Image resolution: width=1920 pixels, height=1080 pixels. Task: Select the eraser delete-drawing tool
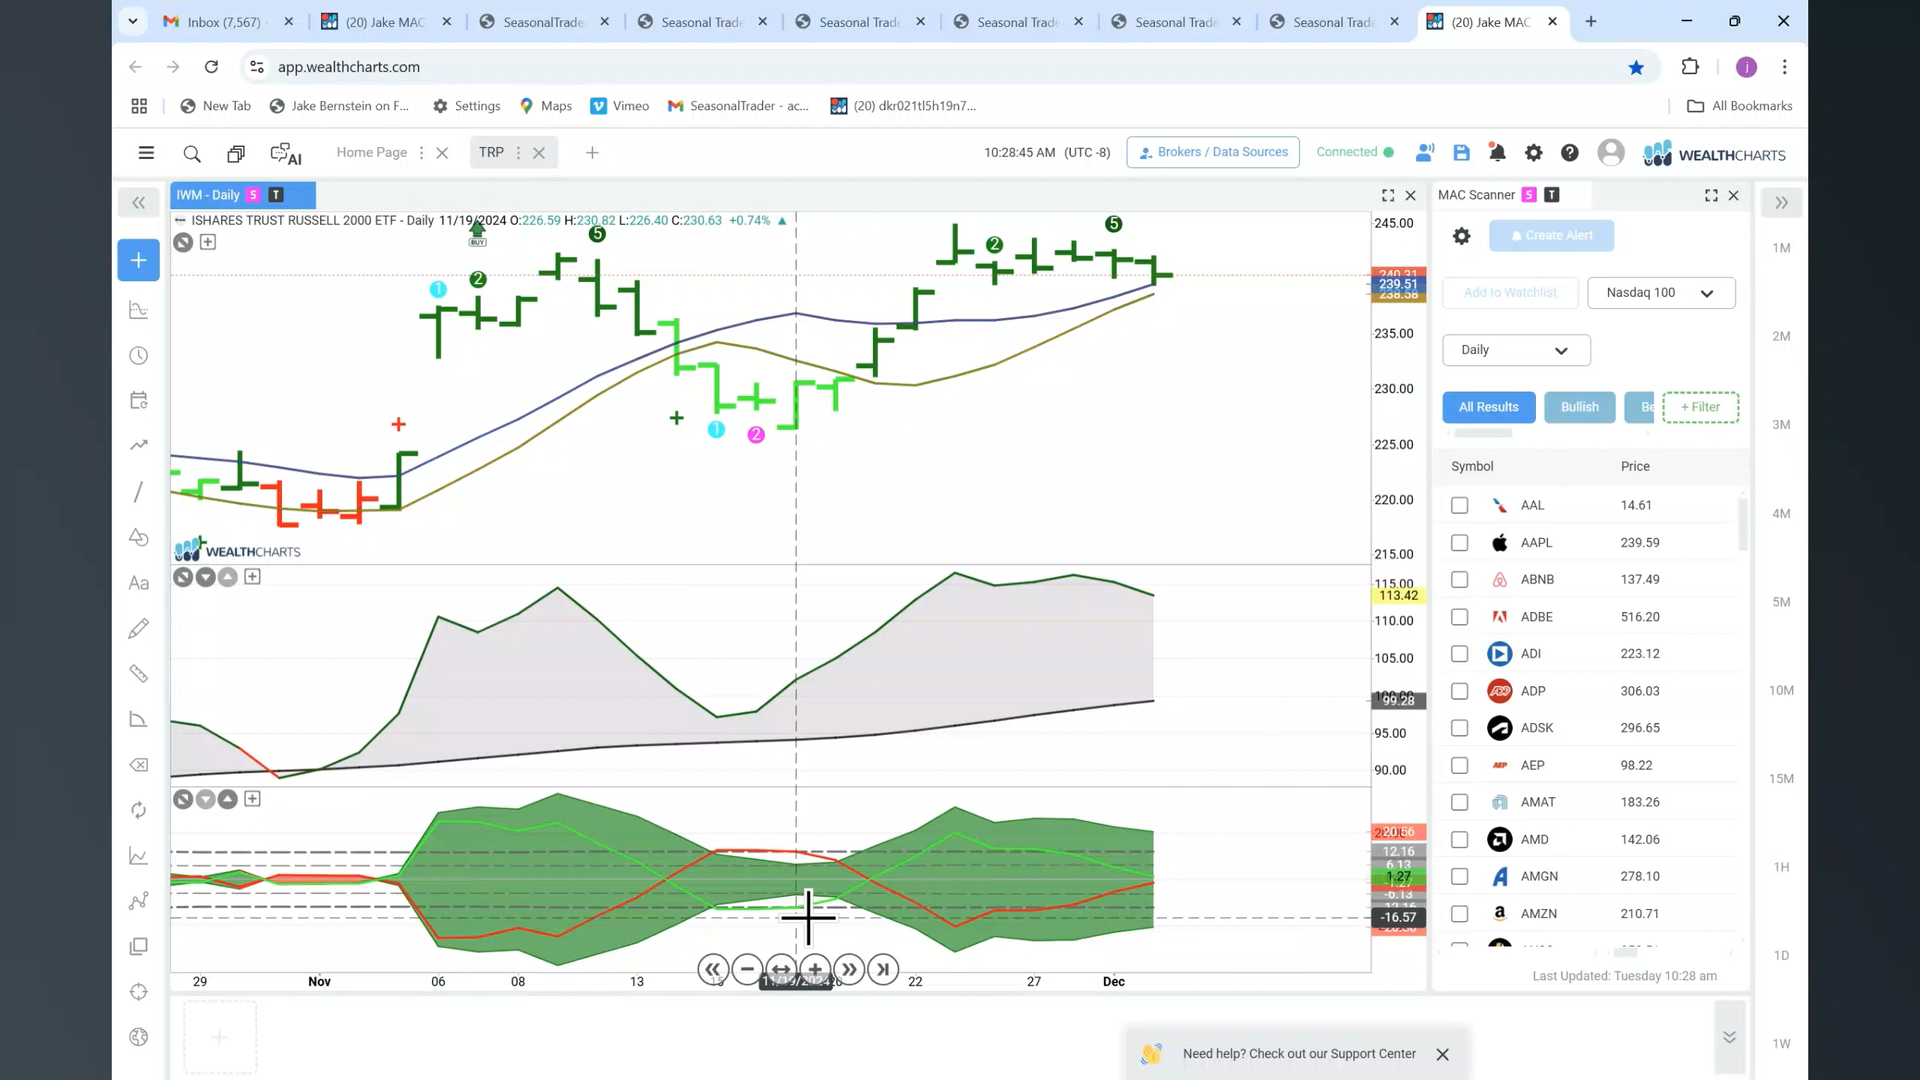point(139,765)
